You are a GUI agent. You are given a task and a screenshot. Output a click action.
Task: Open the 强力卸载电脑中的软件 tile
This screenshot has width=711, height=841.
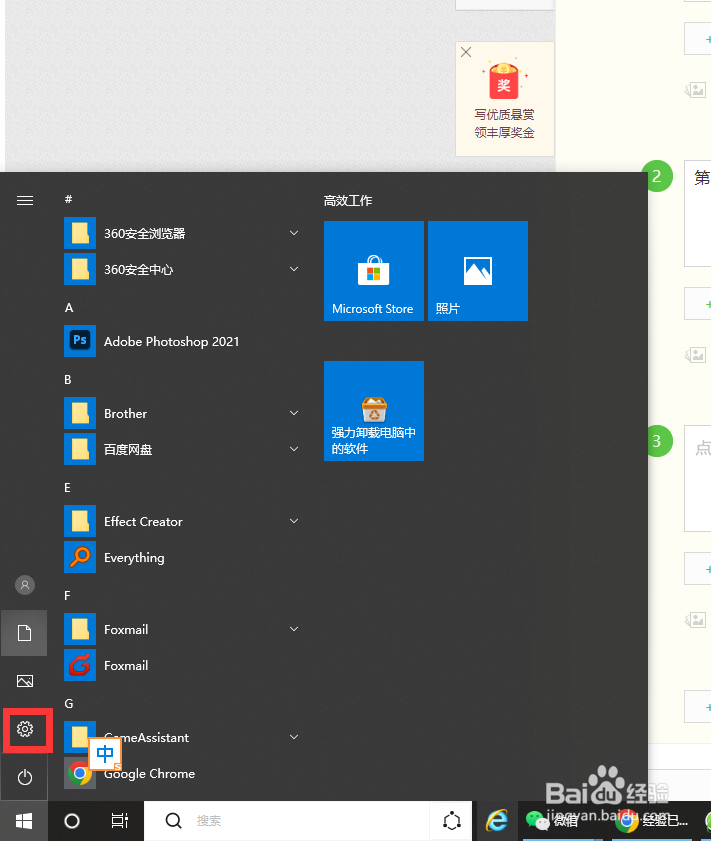point(374,411)
